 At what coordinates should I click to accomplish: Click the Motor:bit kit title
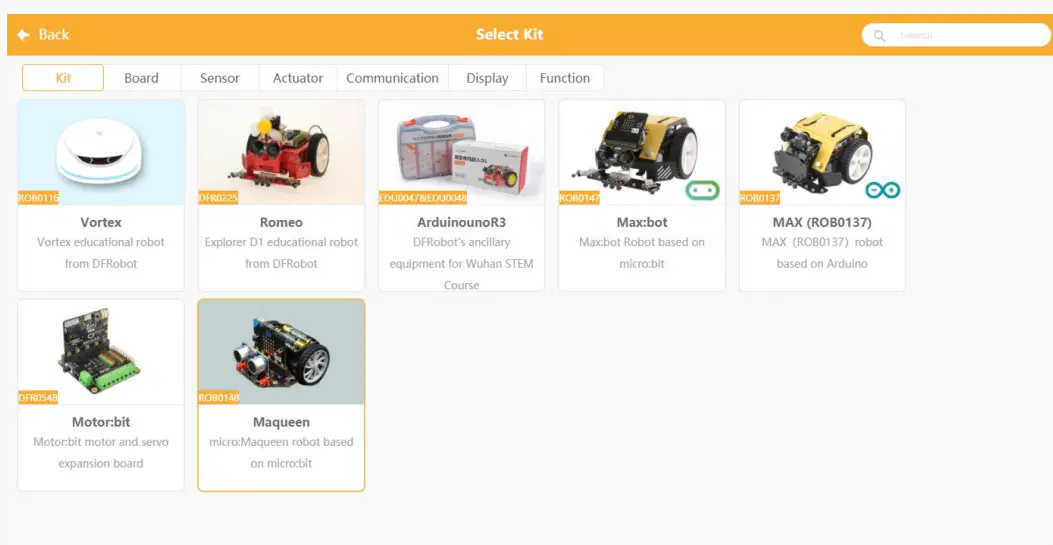tap(101, 422)
